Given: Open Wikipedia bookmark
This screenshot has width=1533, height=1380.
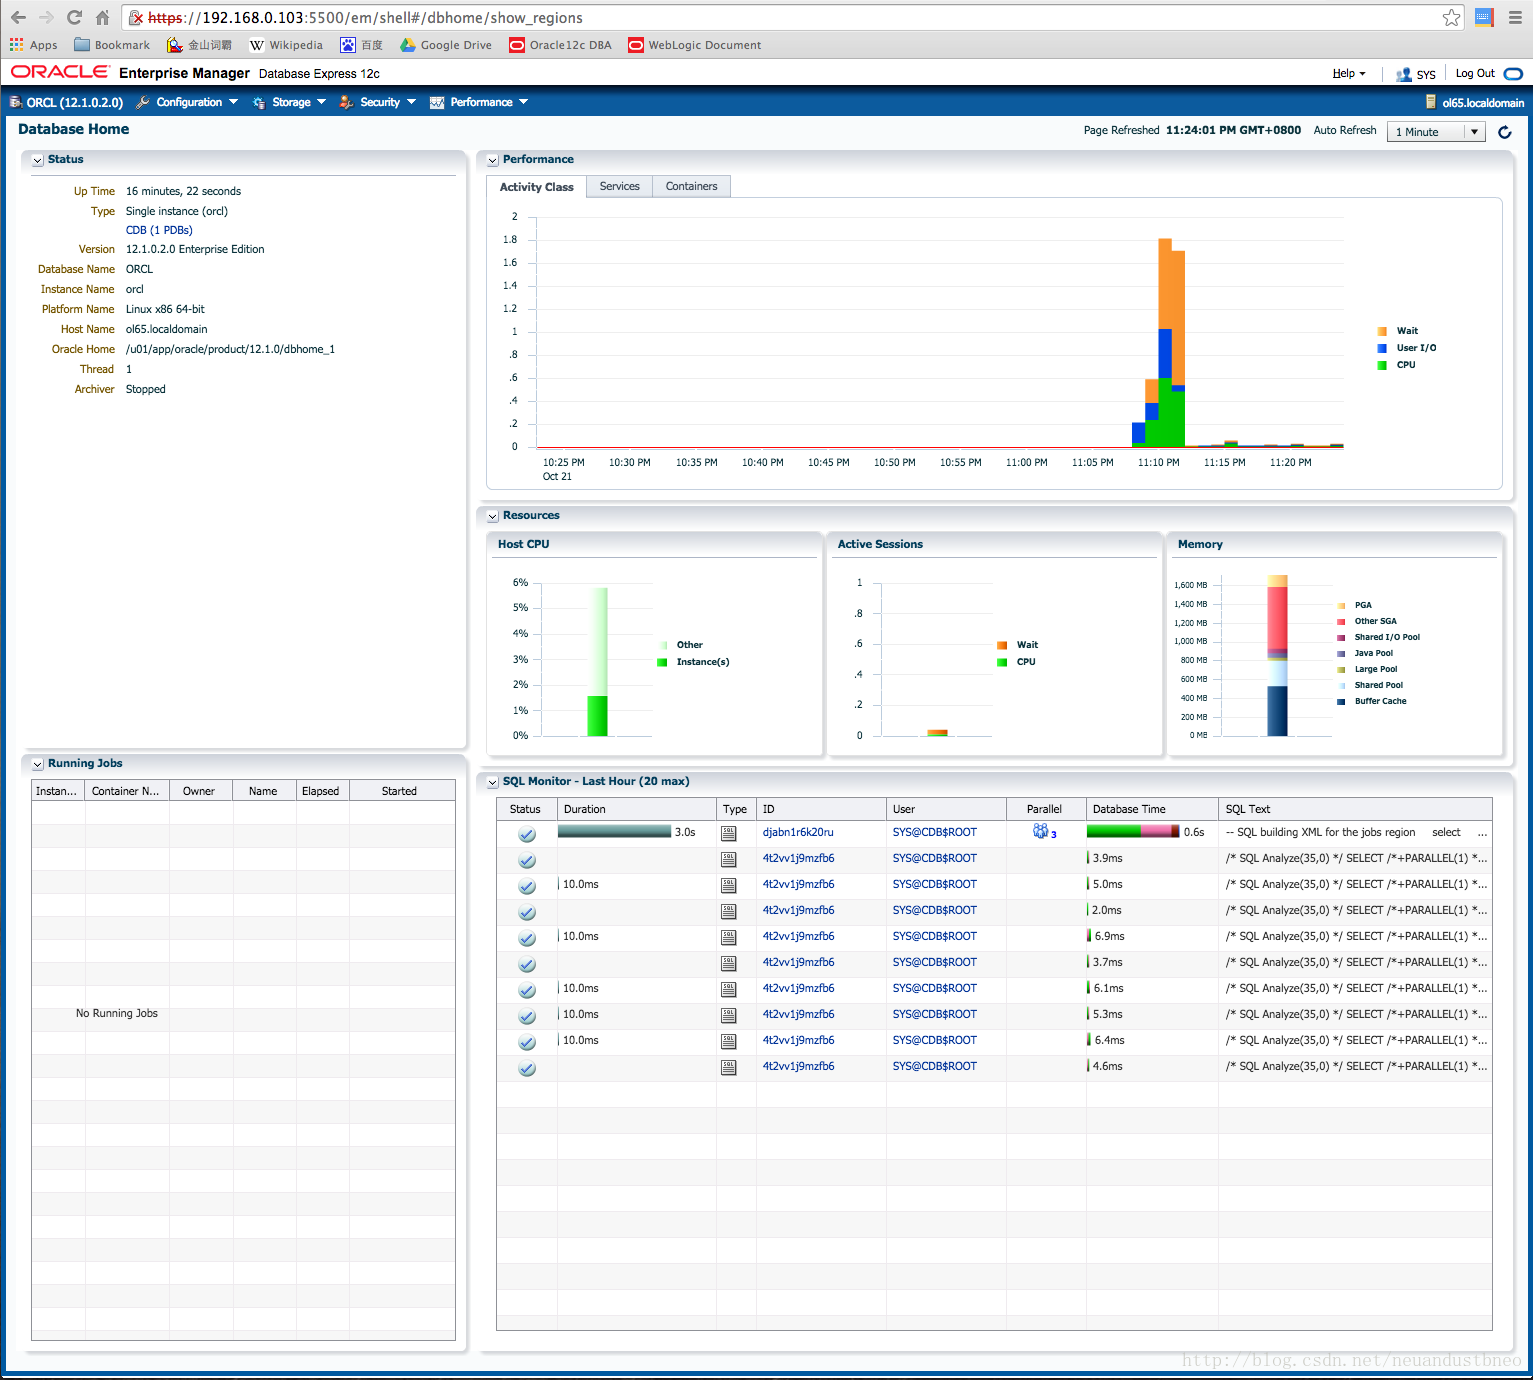Looking at the screenshot, I should tap(286, 45).
